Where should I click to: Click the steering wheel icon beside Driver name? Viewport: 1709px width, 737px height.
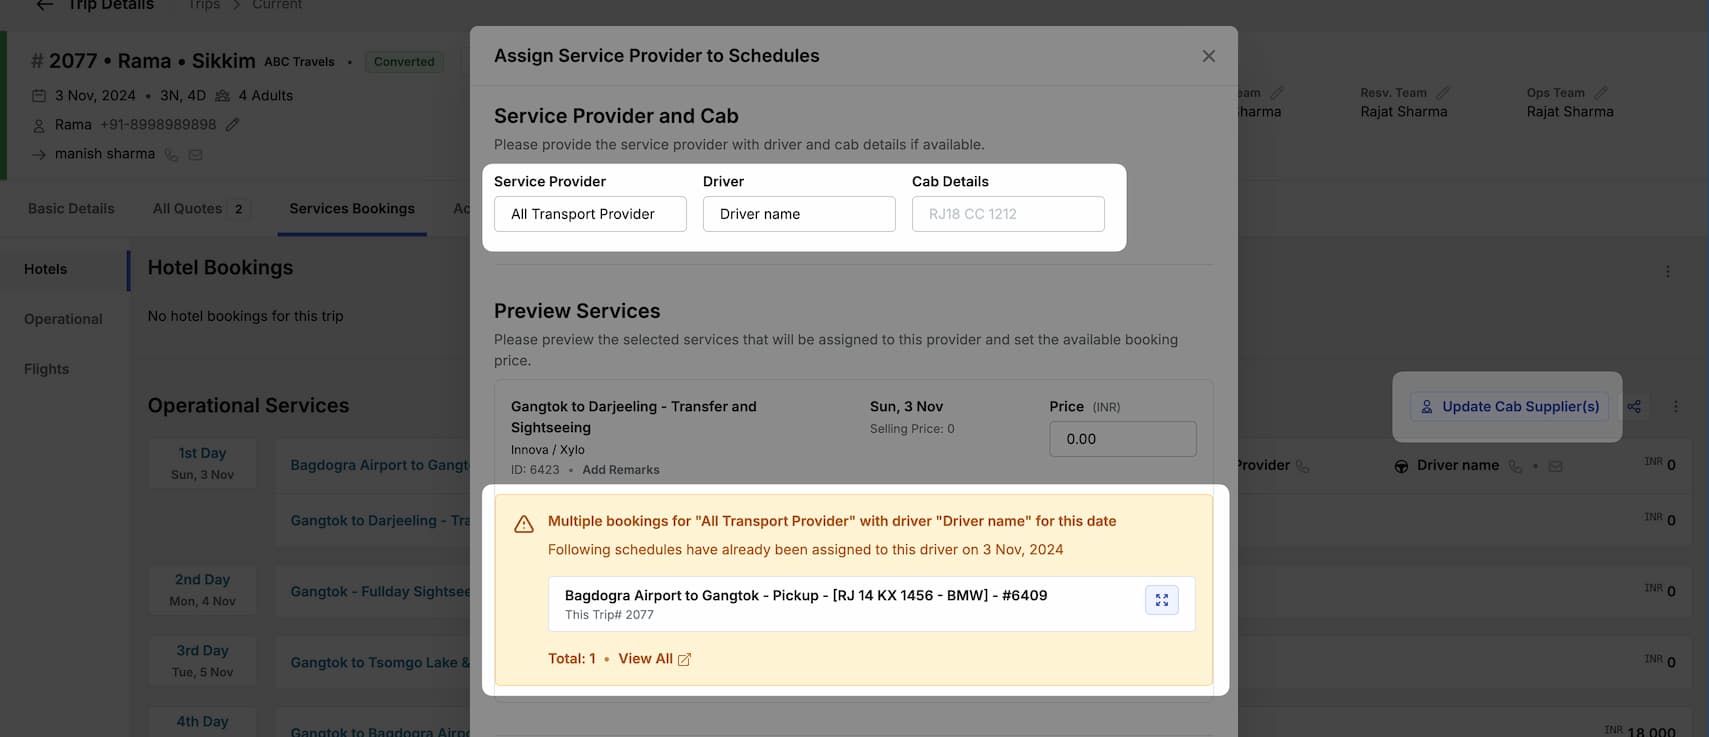tap(1399, 465)
